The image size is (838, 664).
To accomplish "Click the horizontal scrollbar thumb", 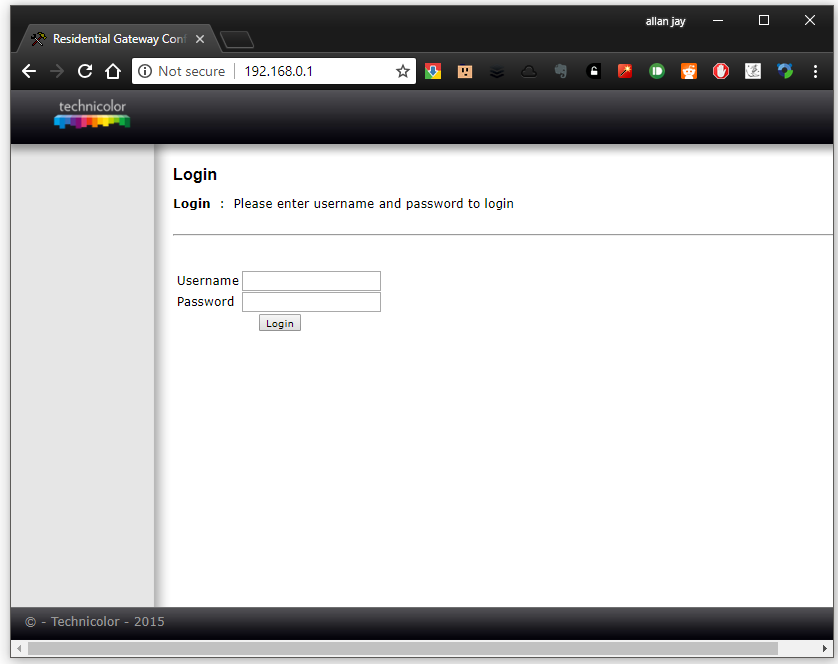I will [x=403, y=648].
